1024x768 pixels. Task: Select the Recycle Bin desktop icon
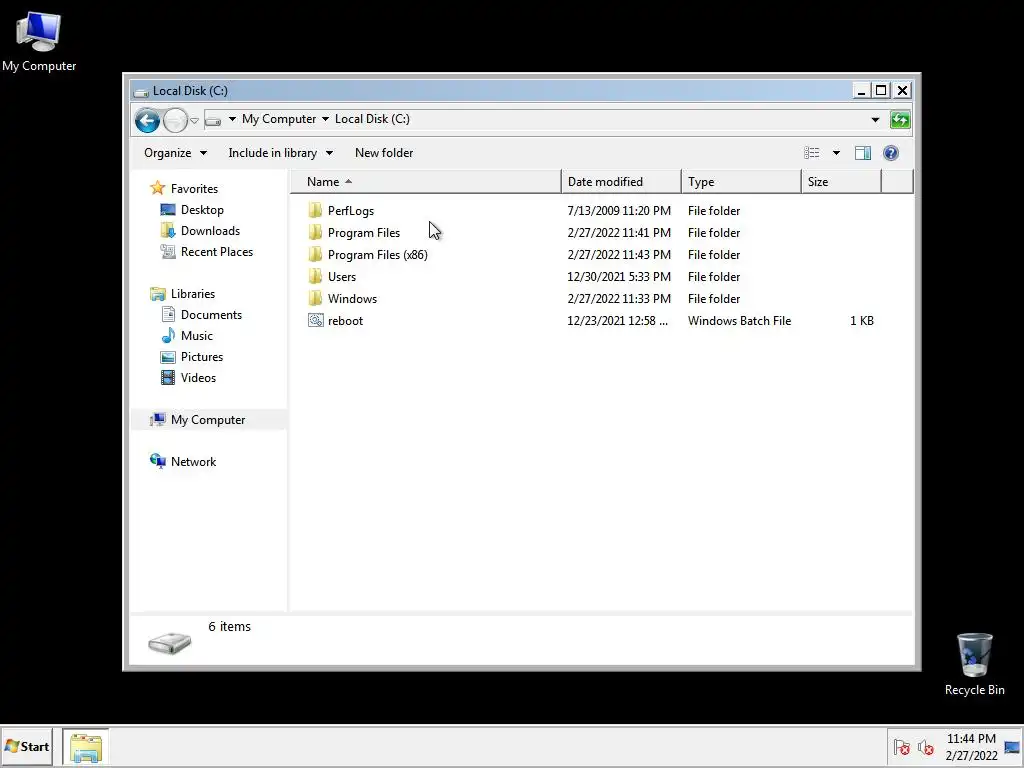tap(974, 664)
